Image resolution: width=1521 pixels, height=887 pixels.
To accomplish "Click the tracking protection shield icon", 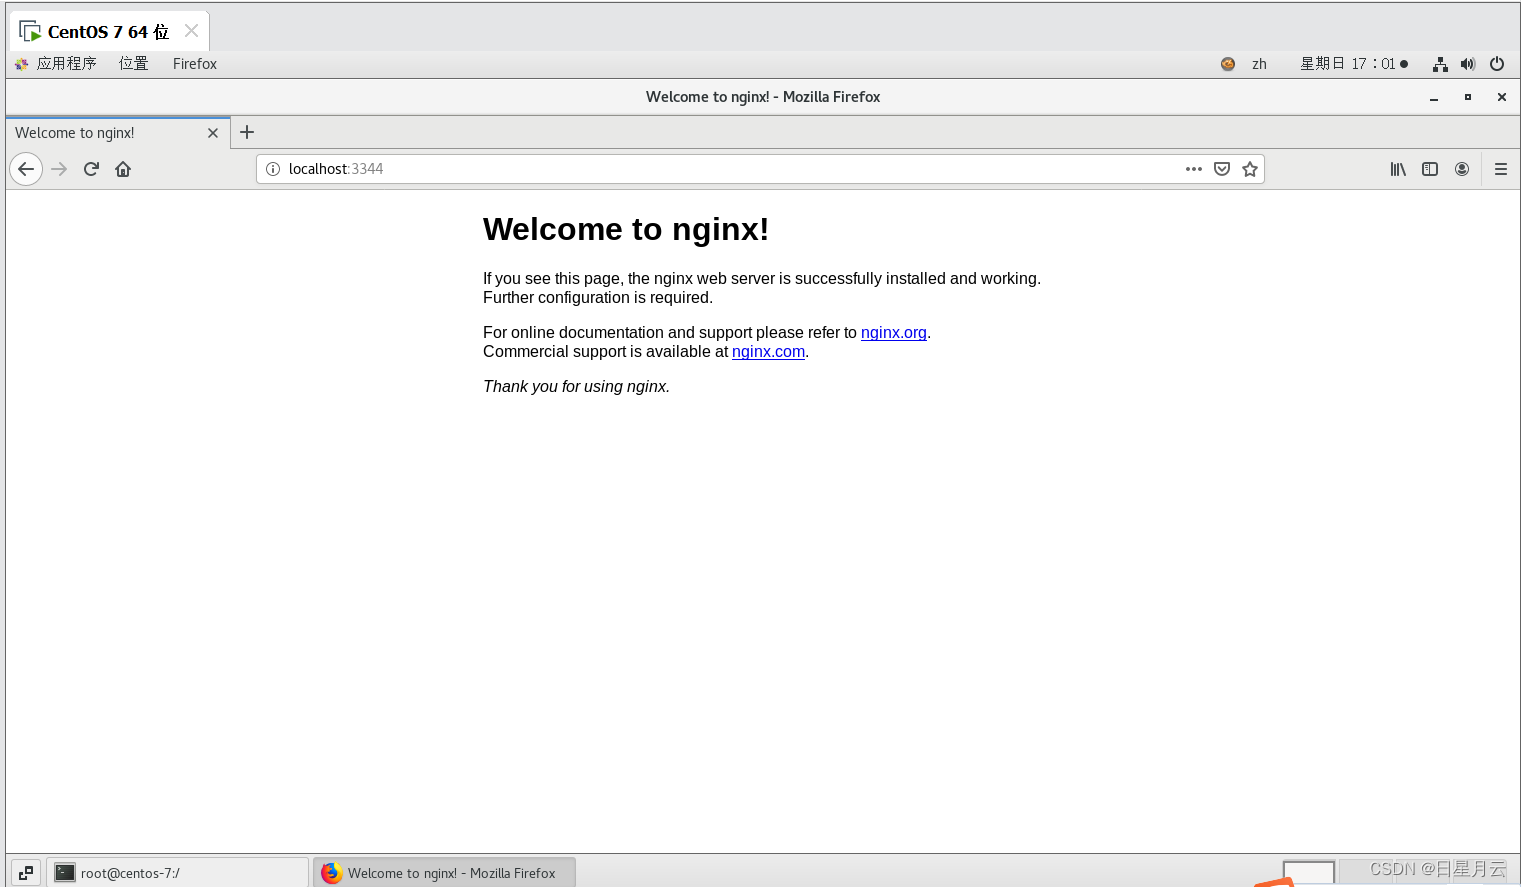I will point(1222,169).
